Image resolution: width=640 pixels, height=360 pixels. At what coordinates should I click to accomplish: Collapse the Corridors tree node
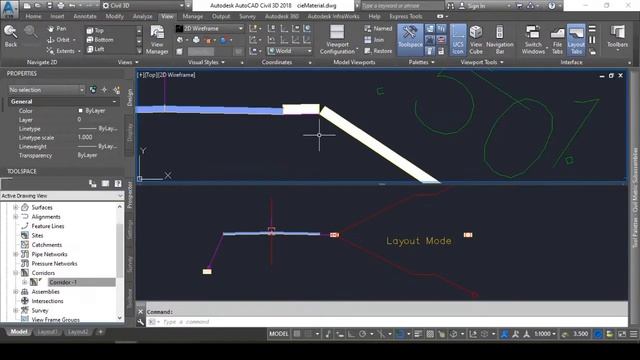tap(16, 273)
